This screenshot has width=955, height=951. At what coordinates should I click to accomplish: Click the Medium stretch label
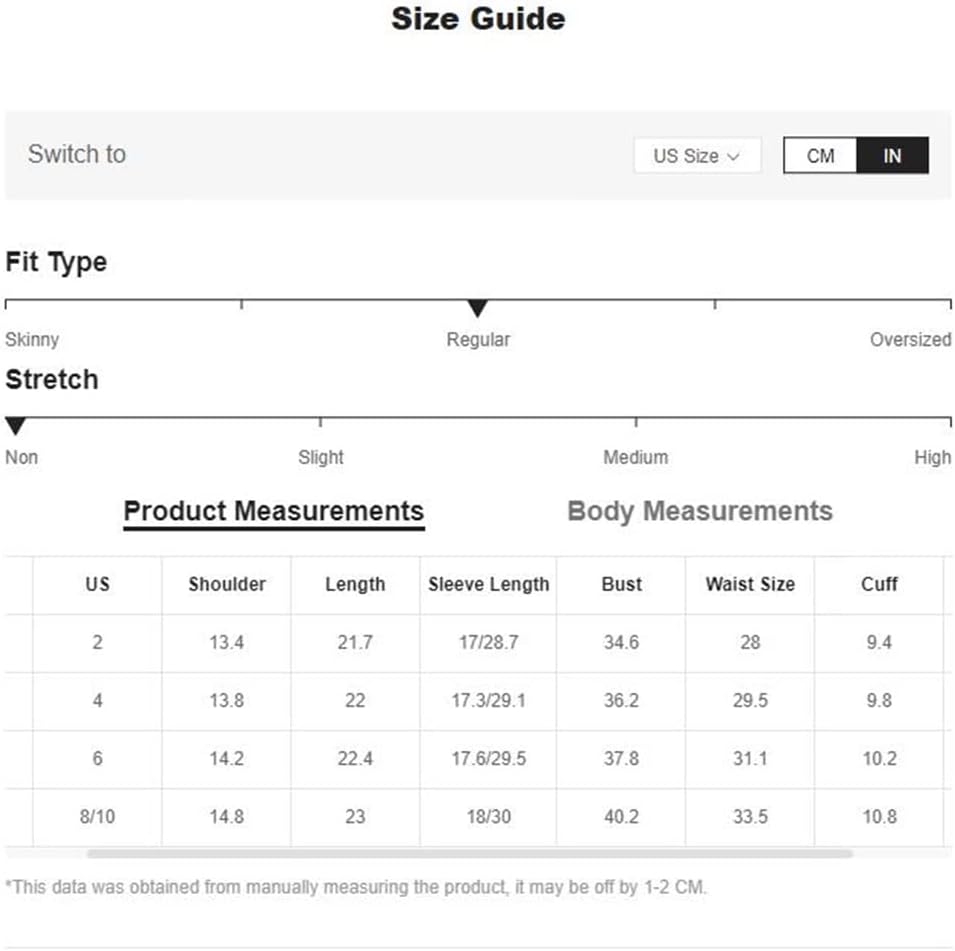635,458
